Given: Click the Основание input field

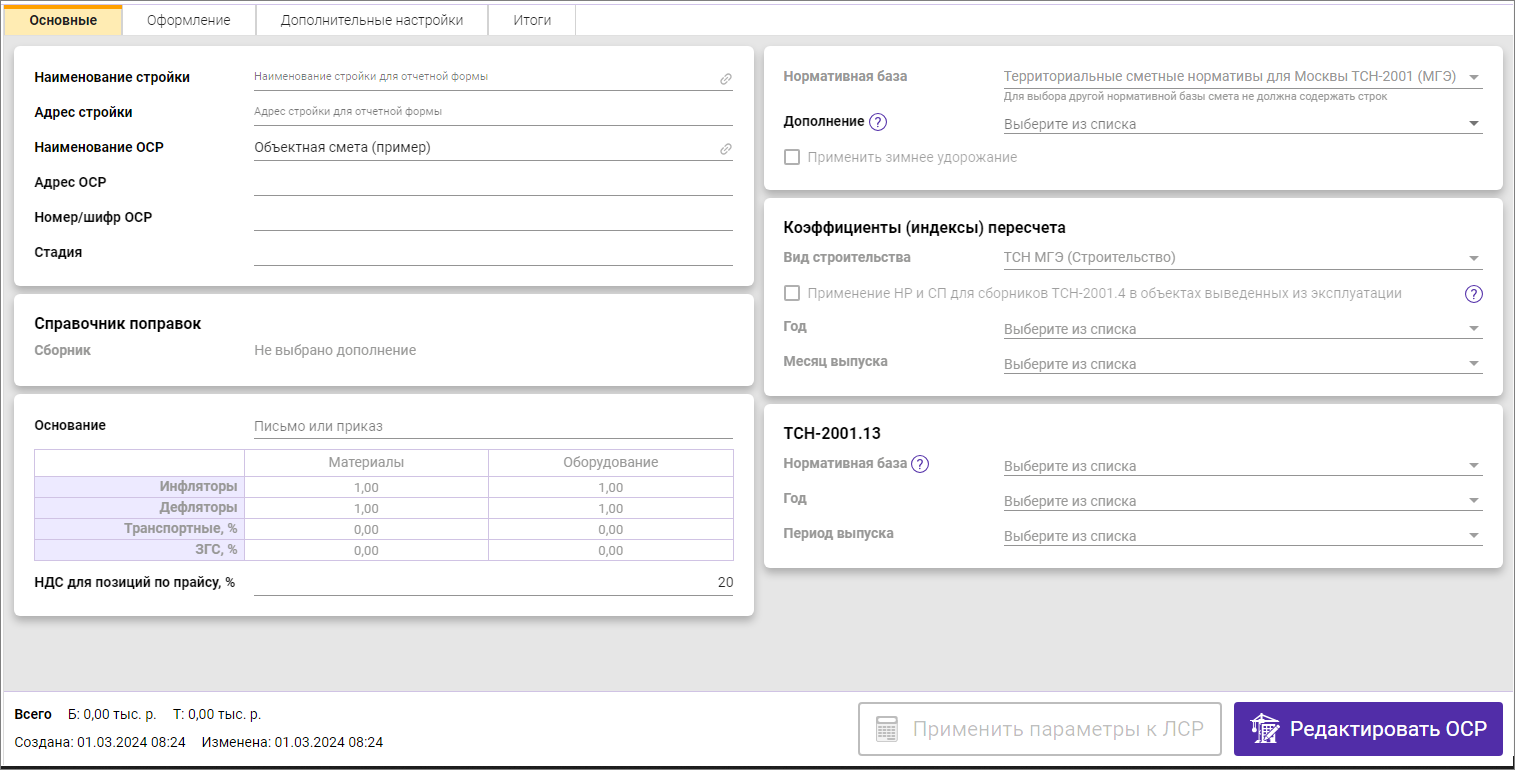Looking at the screenshot, I should pos(492,427).
